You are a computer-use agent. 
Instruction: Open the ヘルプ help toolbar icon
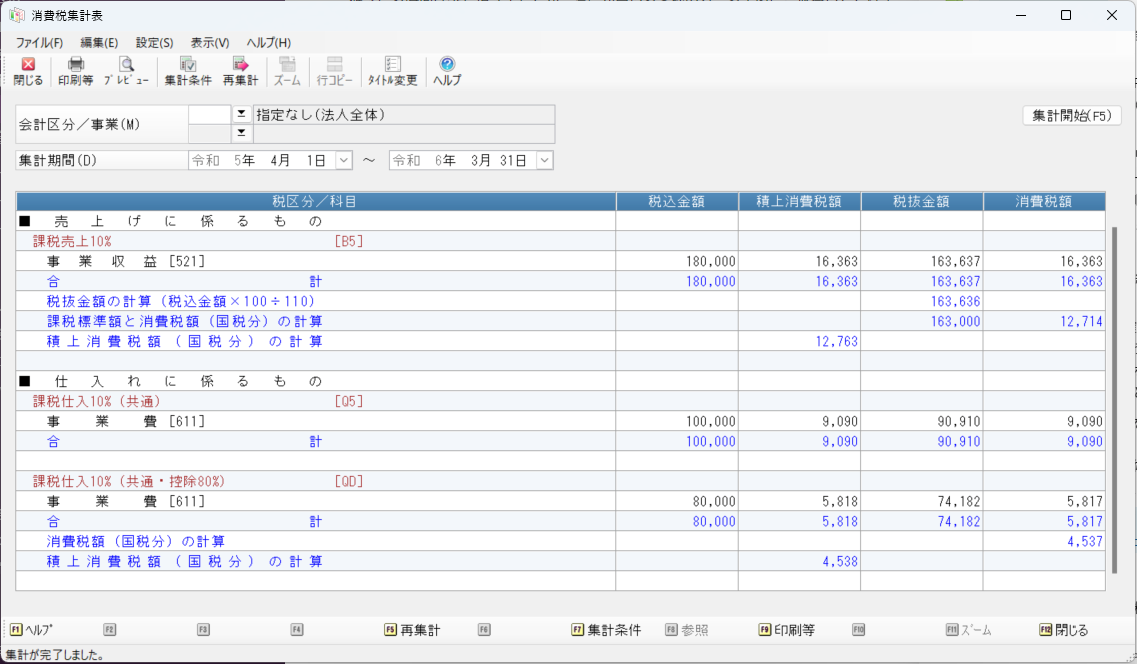[x=447, y=71]
